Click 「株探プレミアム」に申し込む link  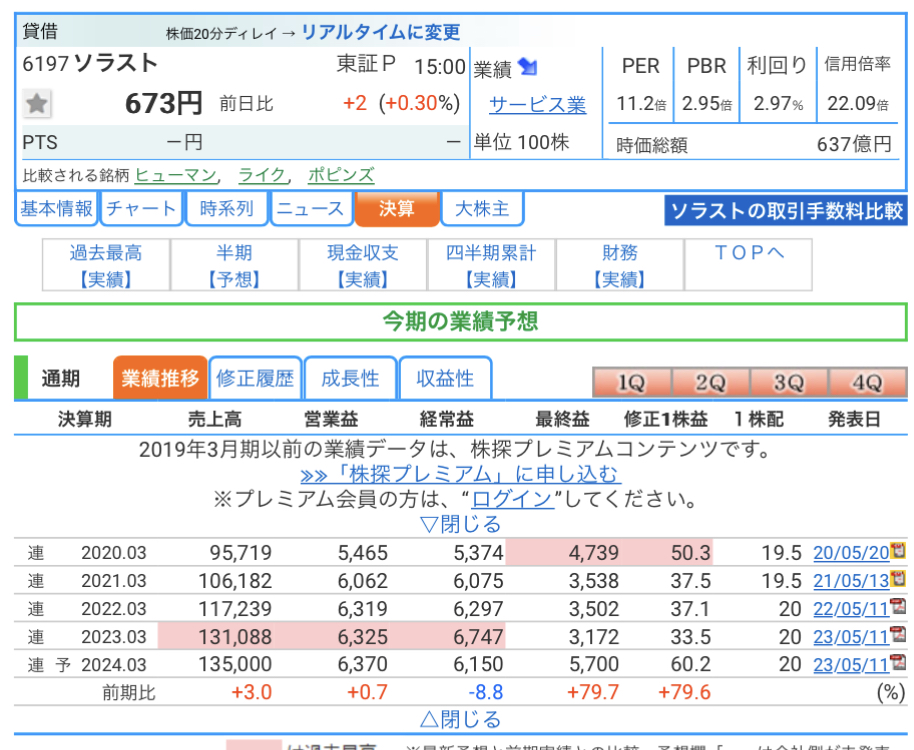460,474
